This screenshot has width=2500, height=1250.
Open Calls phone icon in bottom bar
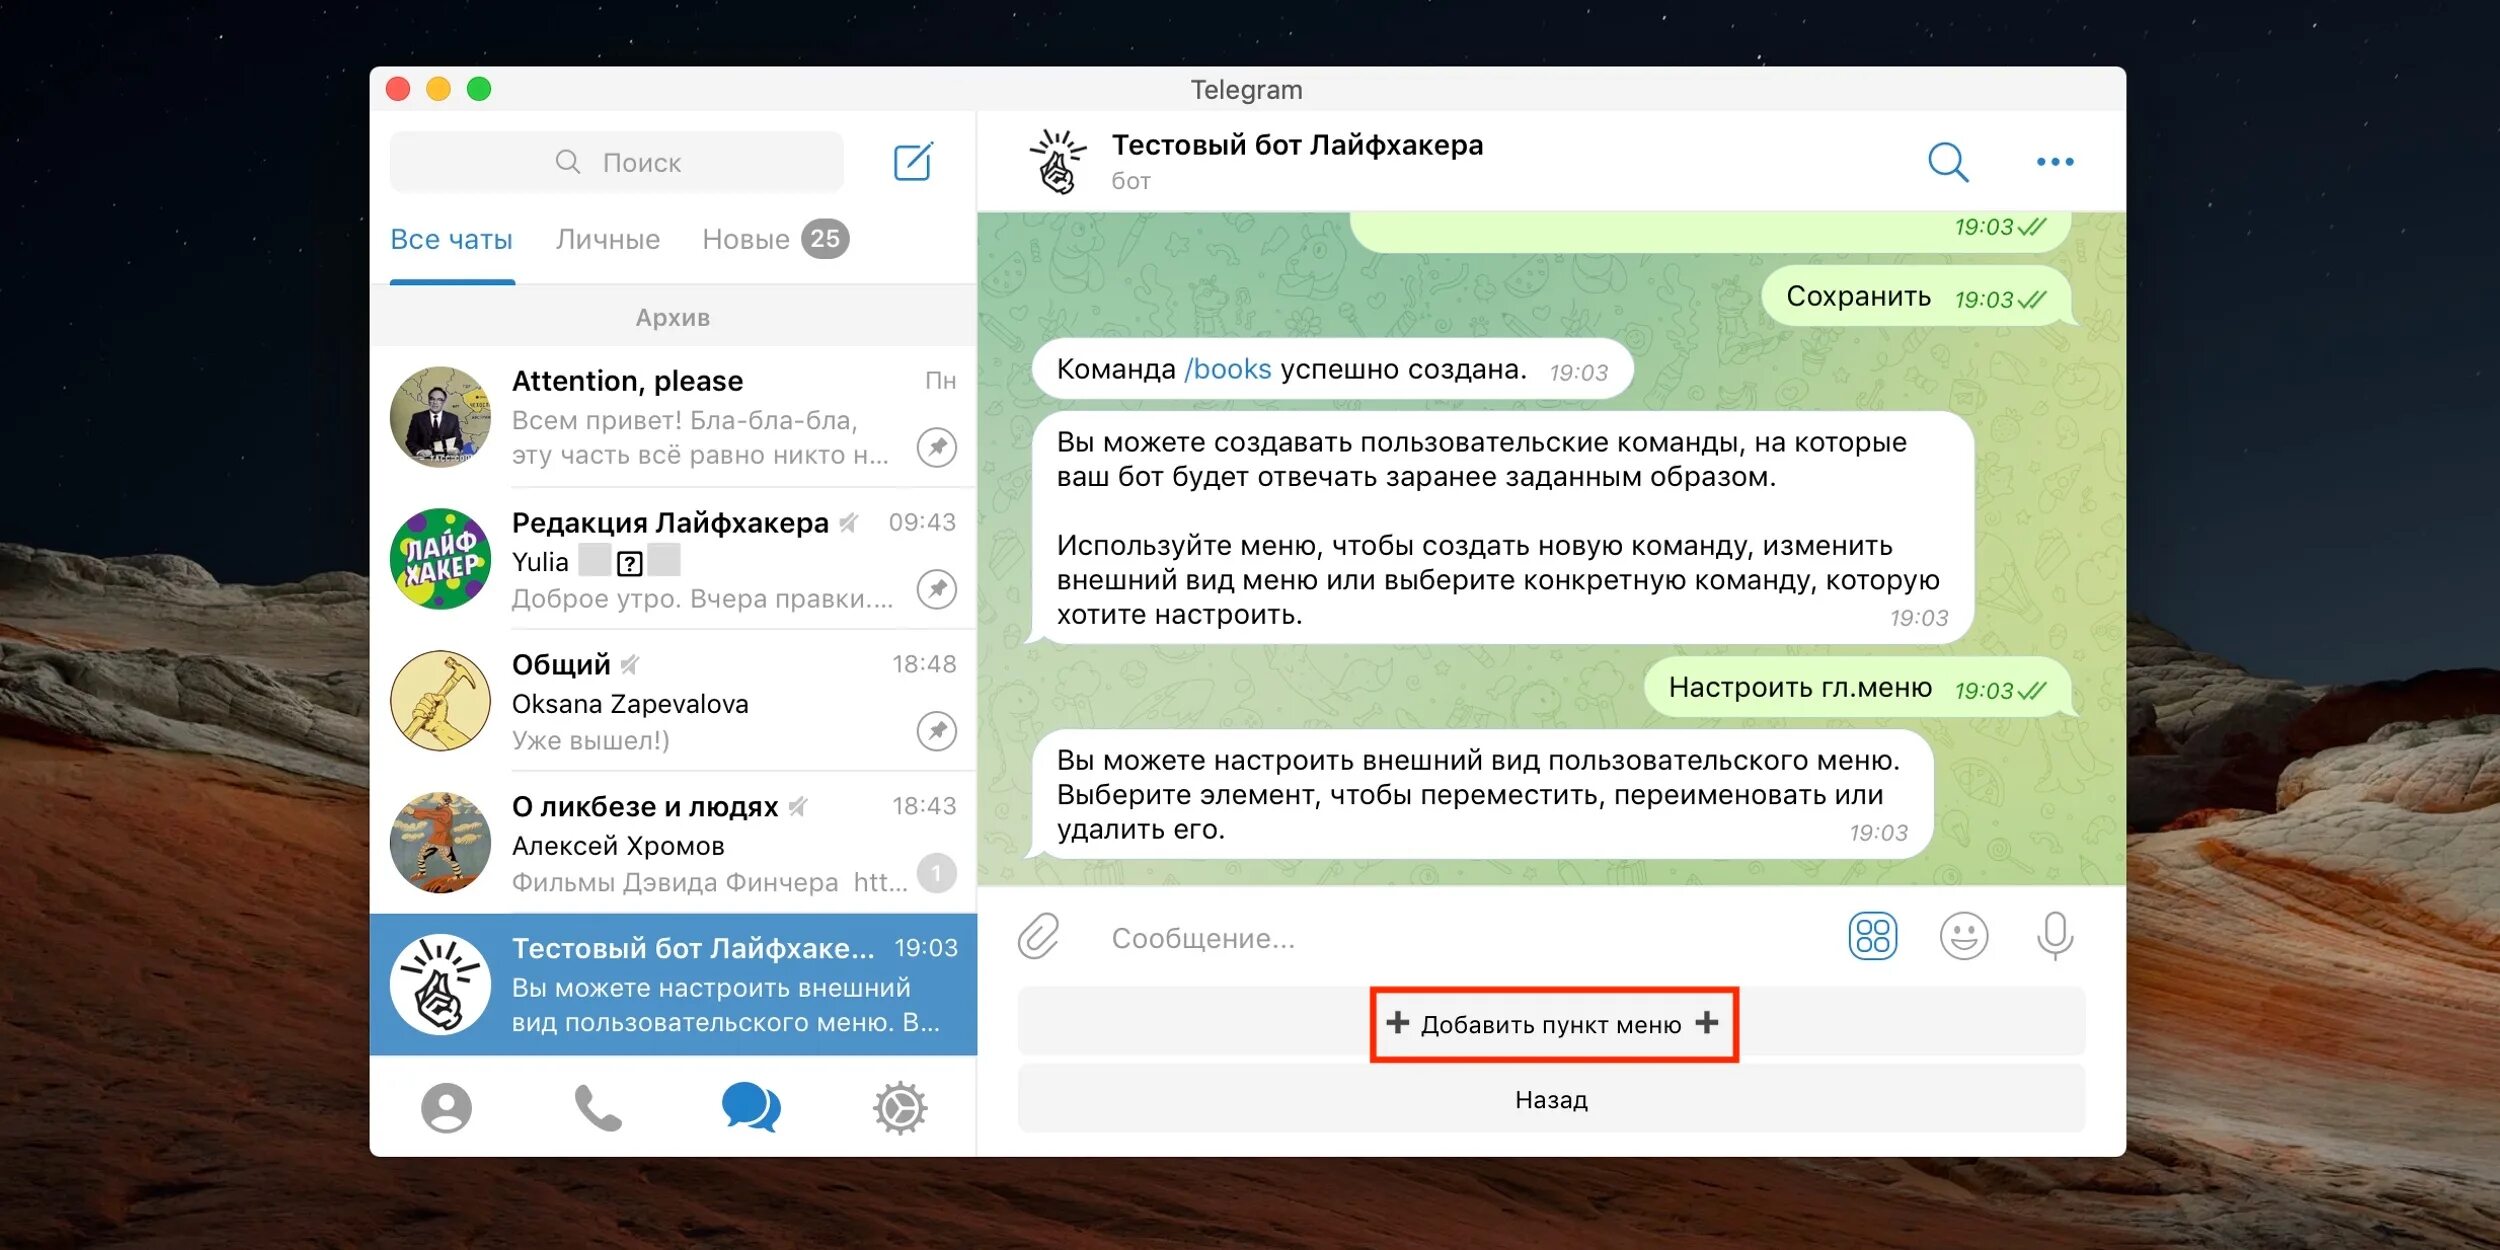coord(598,1107)
